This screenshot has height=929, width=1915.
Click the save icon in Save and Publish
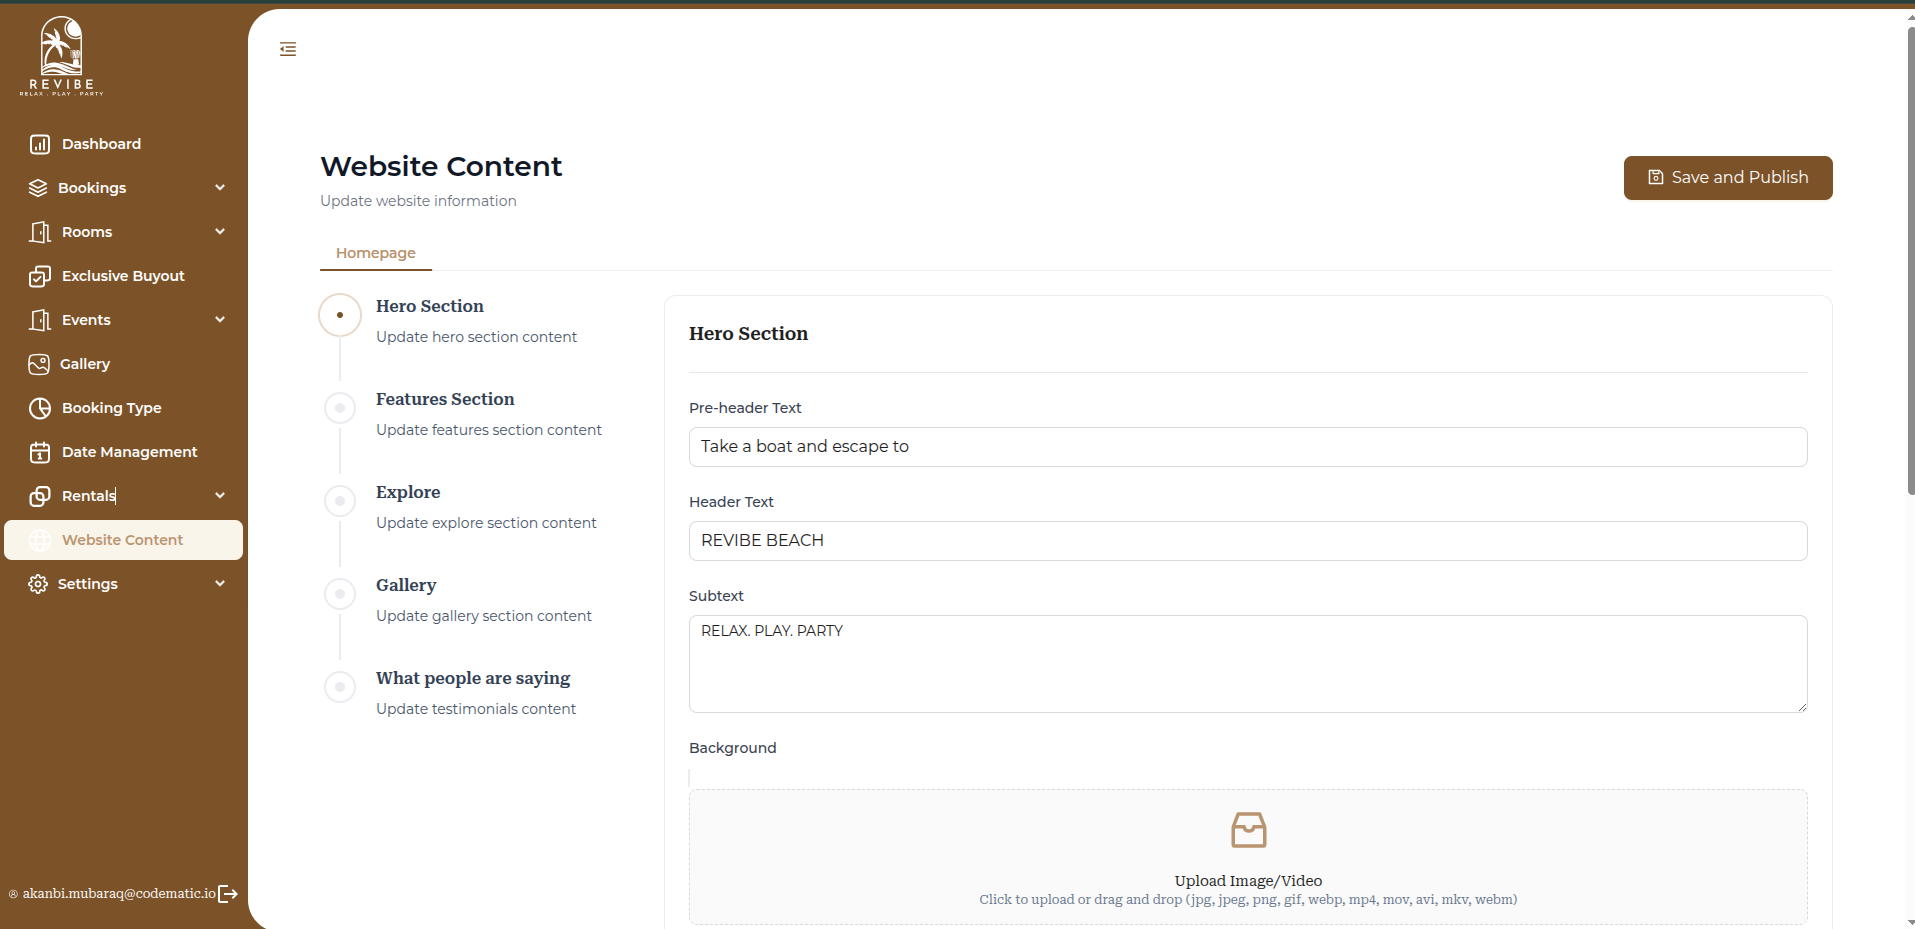point(1655,177)
